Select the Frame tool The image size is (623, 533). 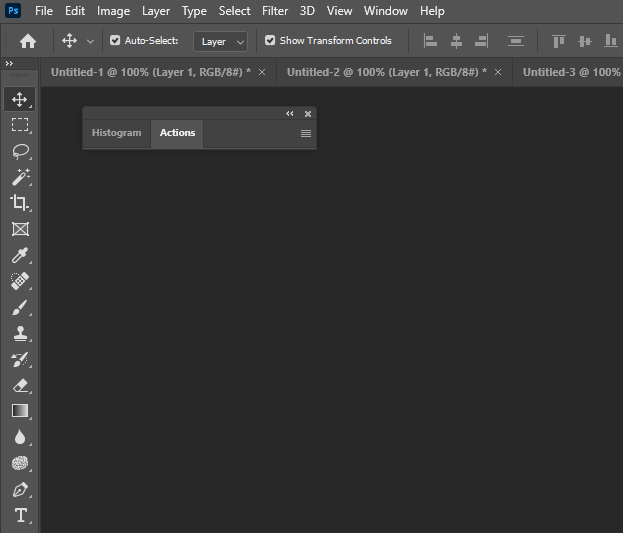tap(20, 229)
